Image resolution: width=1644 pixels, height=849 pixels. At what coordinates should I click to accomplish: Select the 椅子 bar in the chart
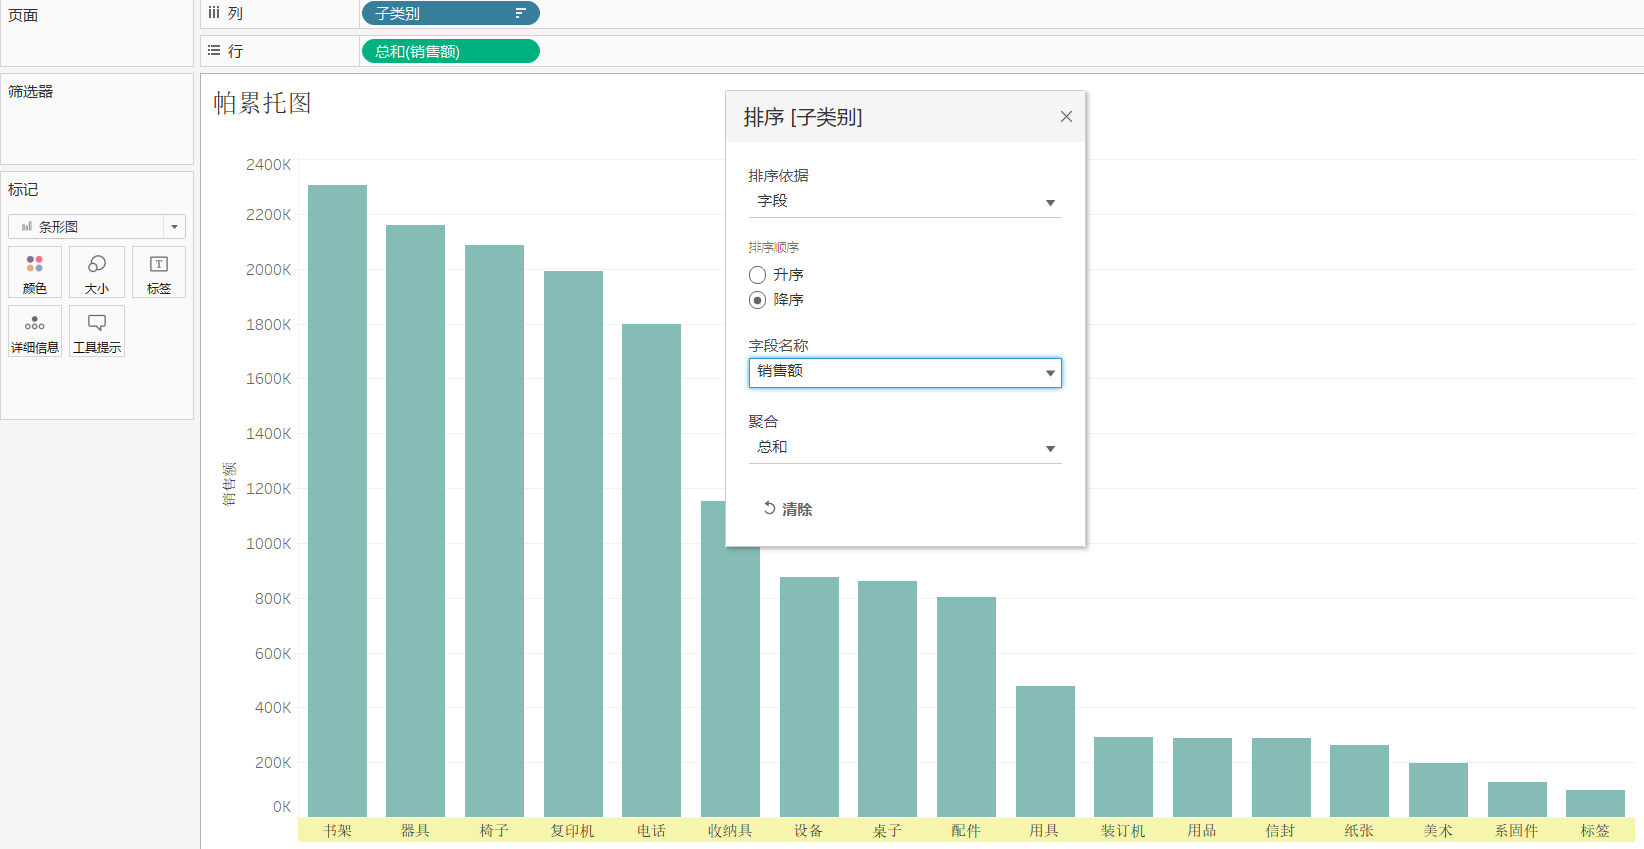click(x=494, y=531)
